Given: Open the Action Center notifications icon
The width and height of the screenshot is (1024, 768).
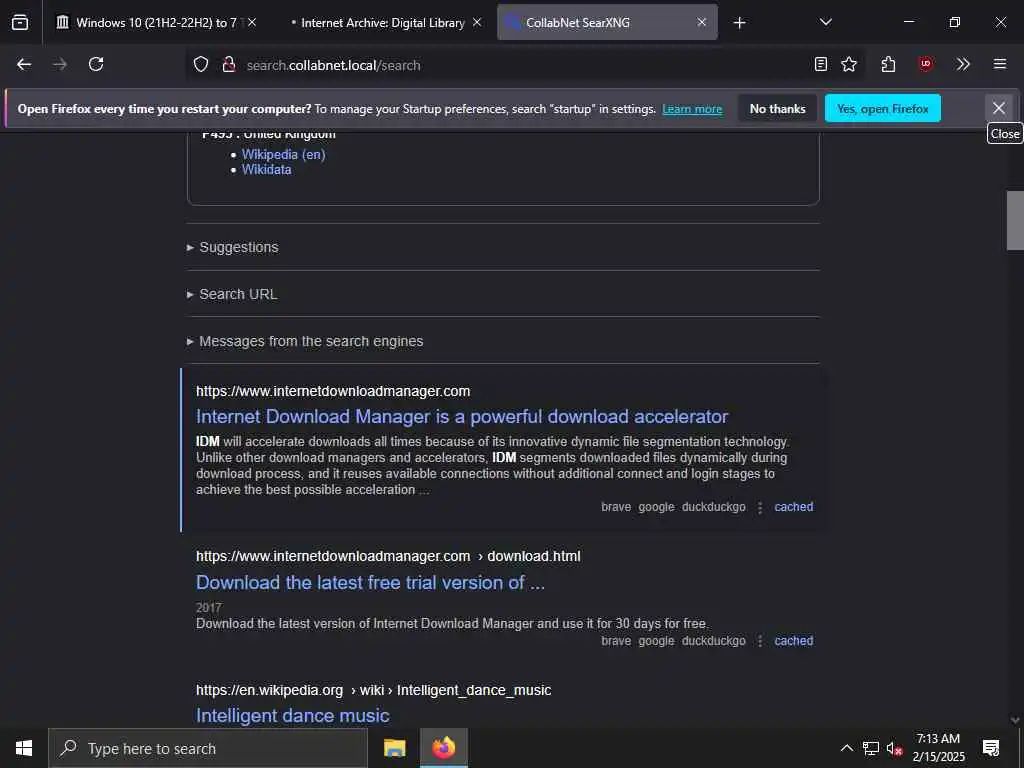Looking at the screenshot, I should click(991, 748).
